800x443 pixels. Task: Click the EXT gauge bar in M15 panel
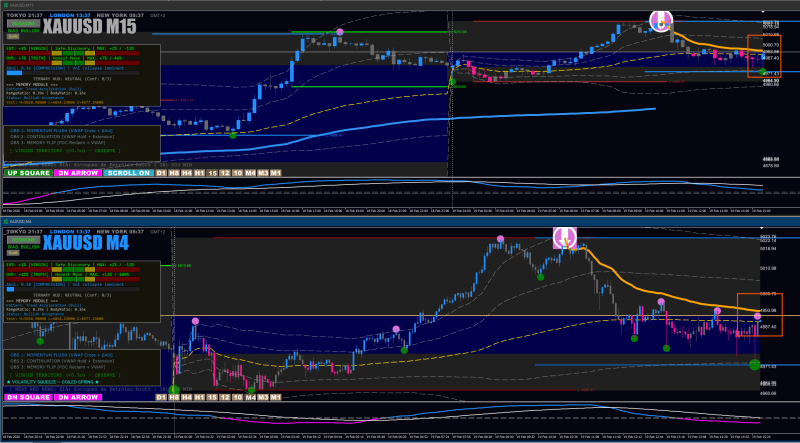tap(73, 53)
